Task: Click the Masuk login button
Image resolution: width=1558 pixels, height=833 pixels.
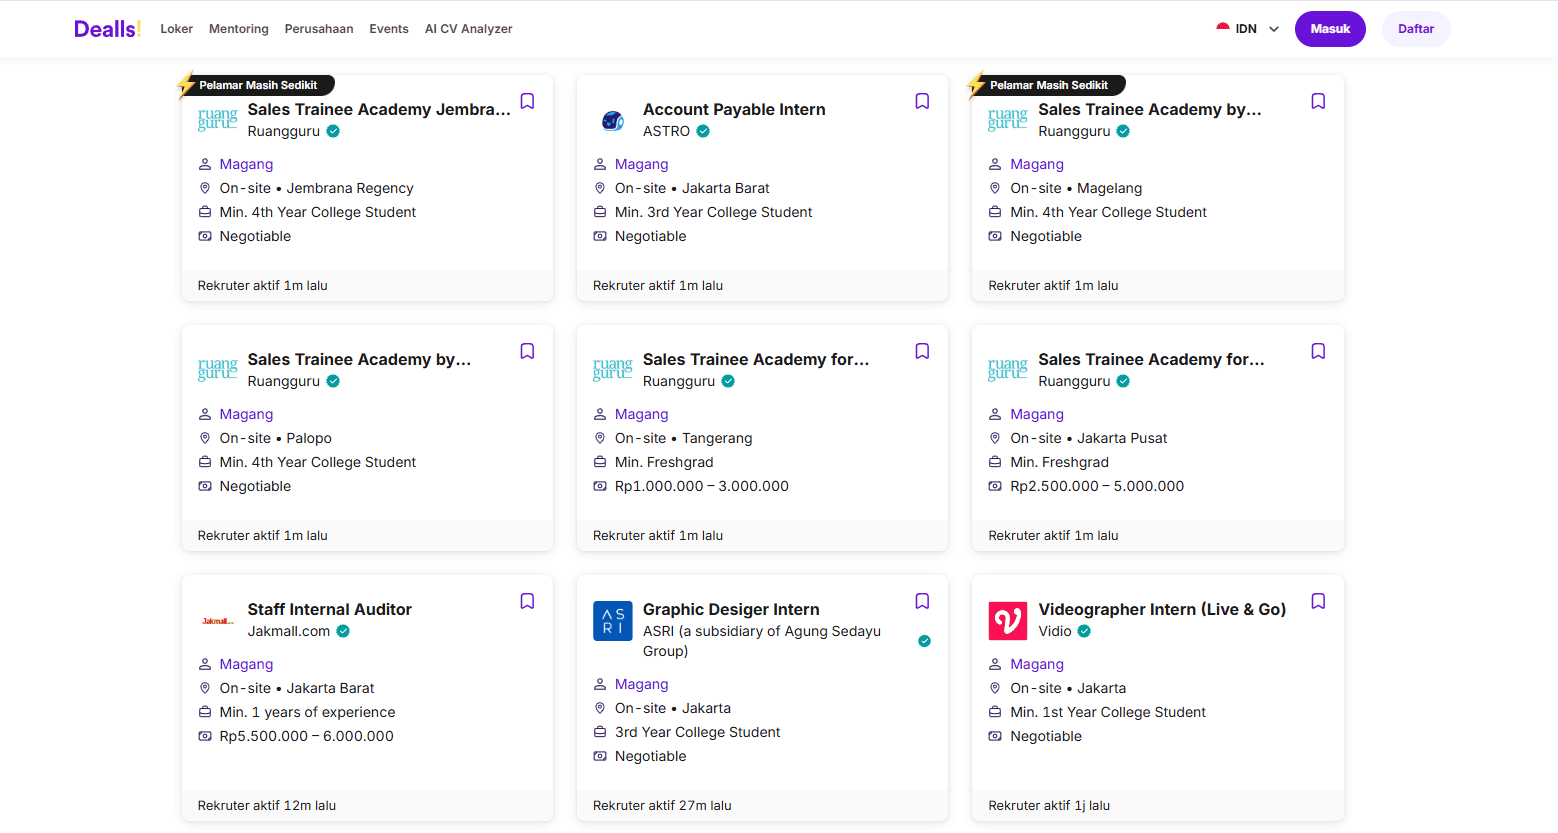Action: pos(1330,29)
